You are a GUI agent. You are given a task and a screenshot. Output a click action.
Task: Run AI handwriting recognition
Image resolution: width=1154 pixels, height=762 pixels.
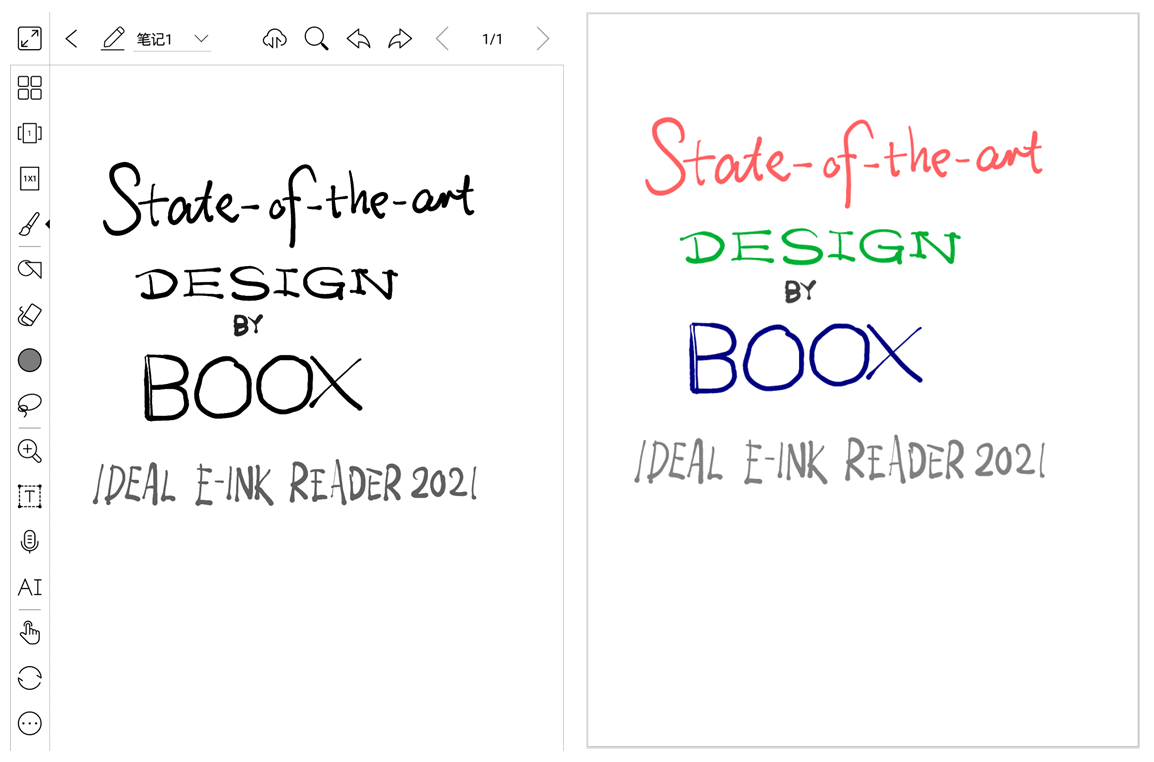29,587
